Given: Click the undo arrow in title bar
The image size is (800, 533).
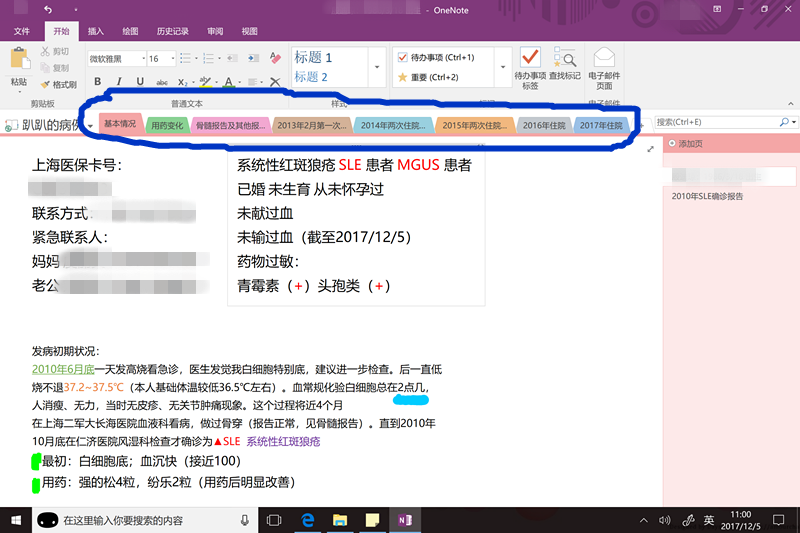Looking at the screenshot, I should pos(48,9).
